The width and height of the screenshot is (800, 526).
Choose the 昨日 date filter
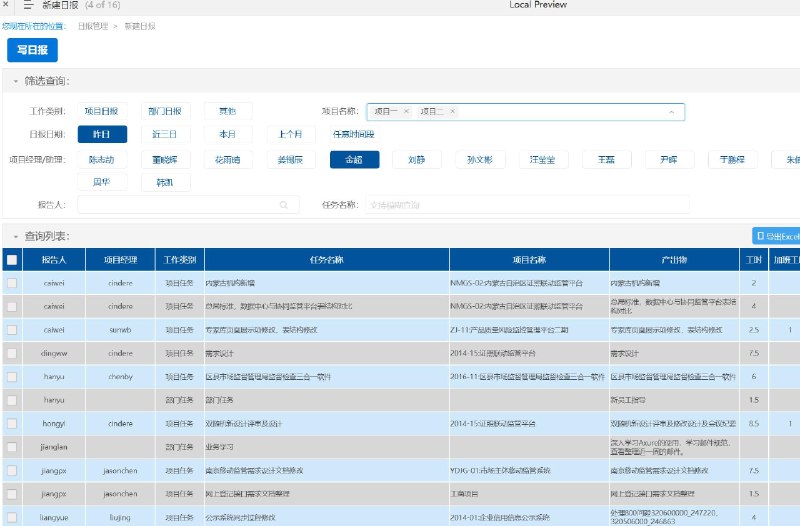coord(102,134)
